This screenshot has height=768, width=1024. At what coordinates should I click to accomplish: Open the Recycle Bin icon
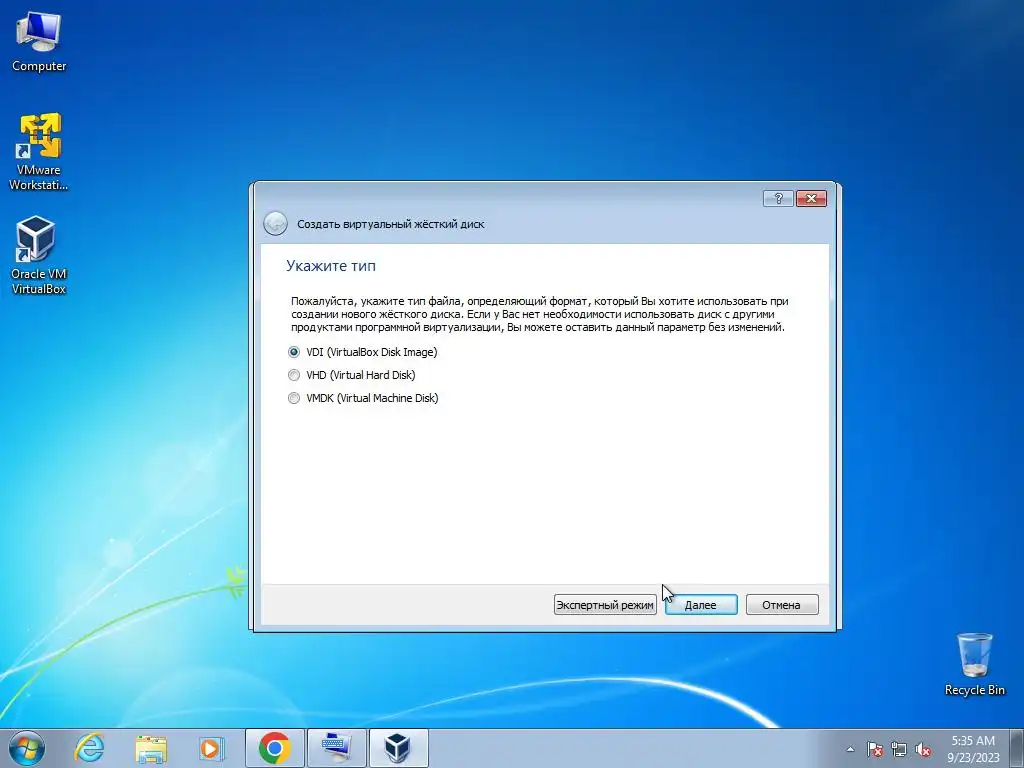coord(974,664)
